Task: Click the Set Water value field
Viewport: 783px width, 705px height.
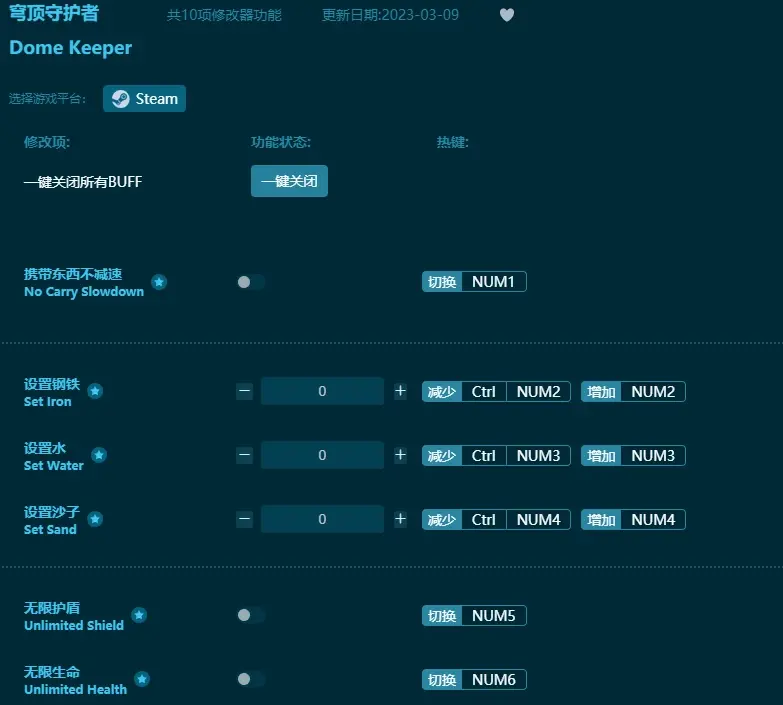Action: (322, 455)
